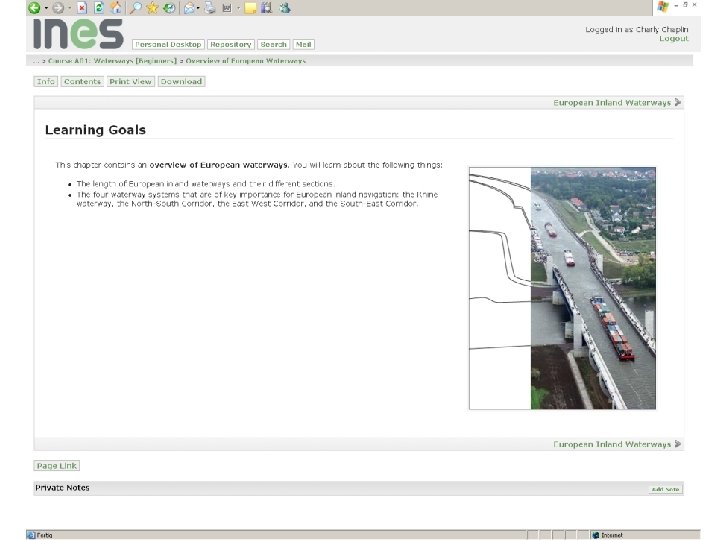Go to the Search menu item
720x540 pixels.
273,45
